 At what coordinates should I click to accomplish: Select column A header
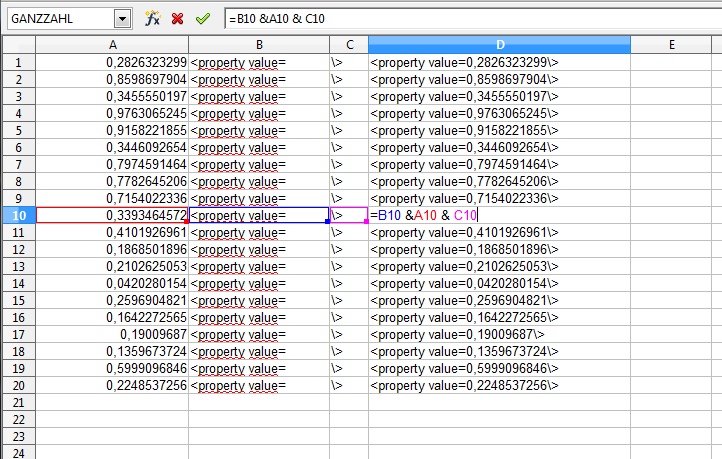[x=112, y=44]
